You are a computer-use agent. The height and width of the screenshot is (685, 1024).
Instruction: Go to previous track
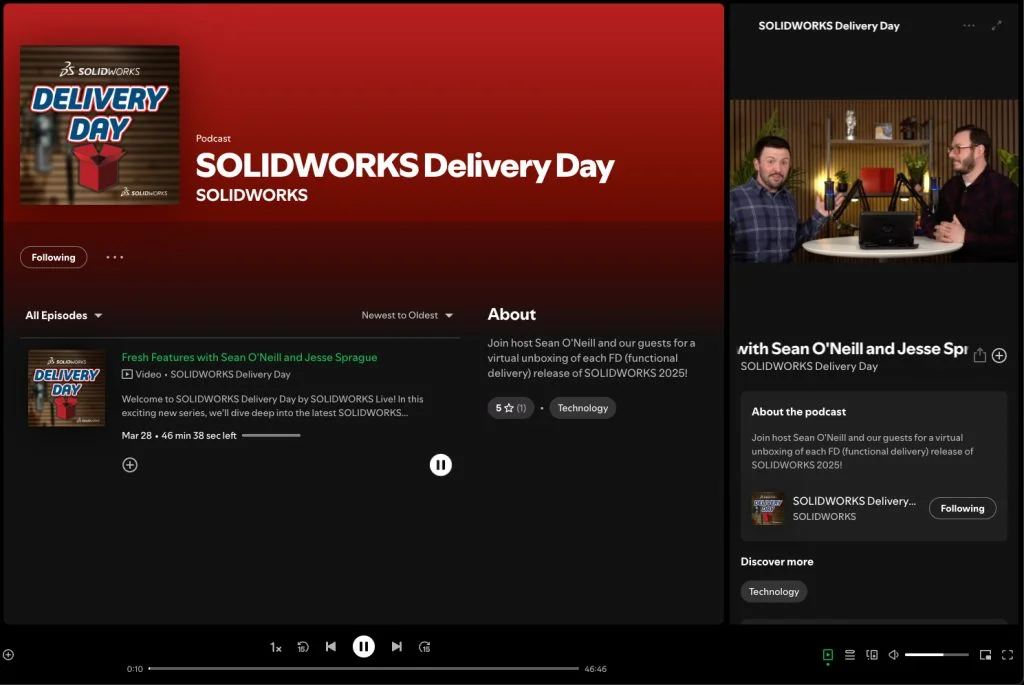[331, 647]
